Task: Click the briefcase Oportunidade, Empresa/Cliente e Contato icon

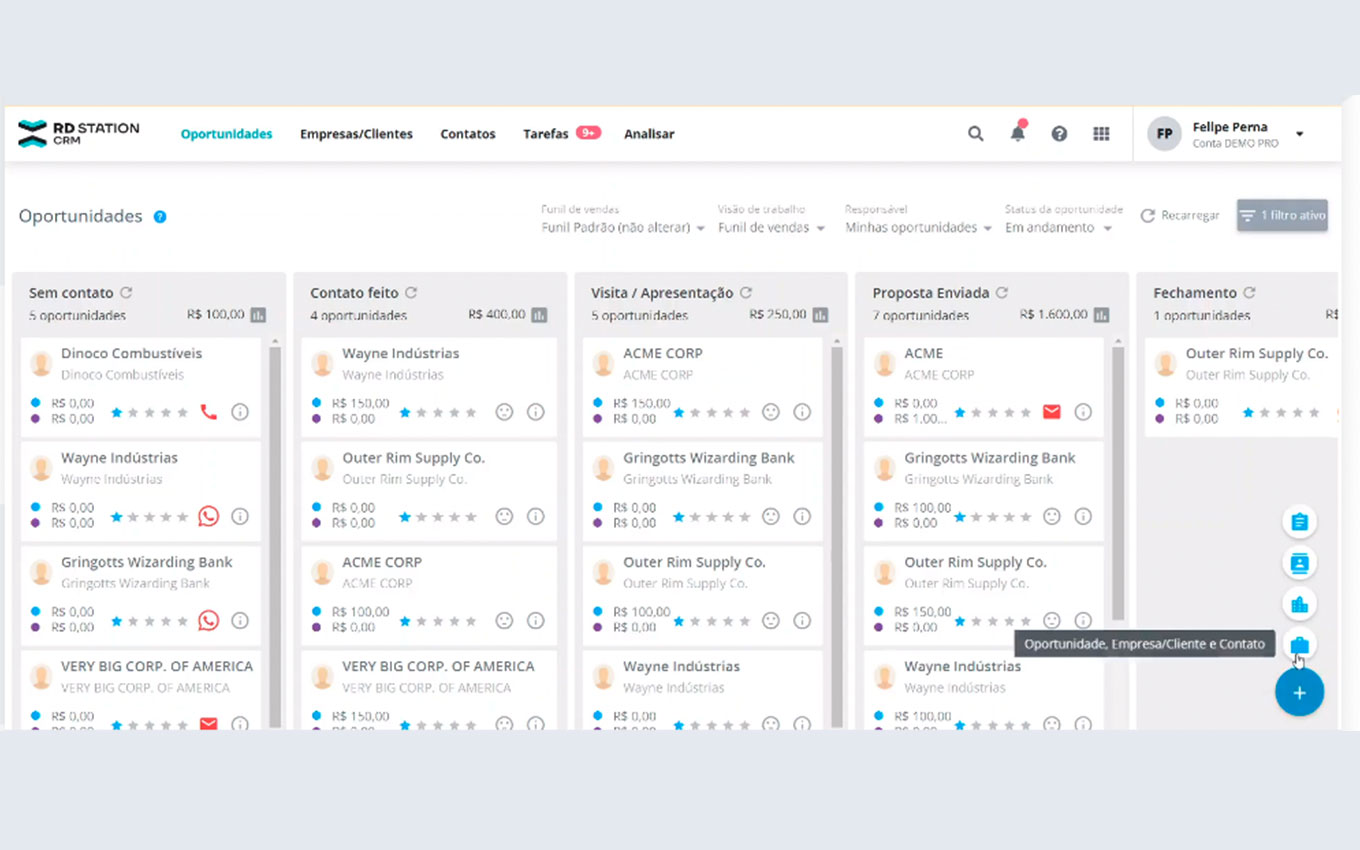Action: (x=1299, y=645)
